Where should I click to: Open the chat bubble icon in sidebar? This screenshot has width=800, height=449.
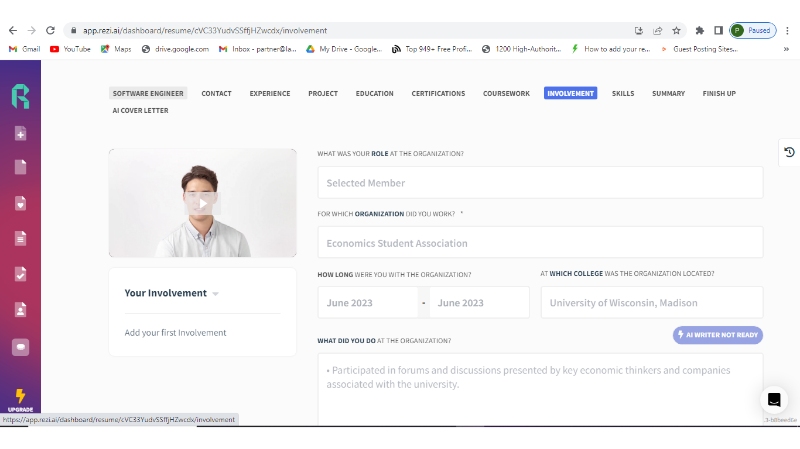coord(20,346)
